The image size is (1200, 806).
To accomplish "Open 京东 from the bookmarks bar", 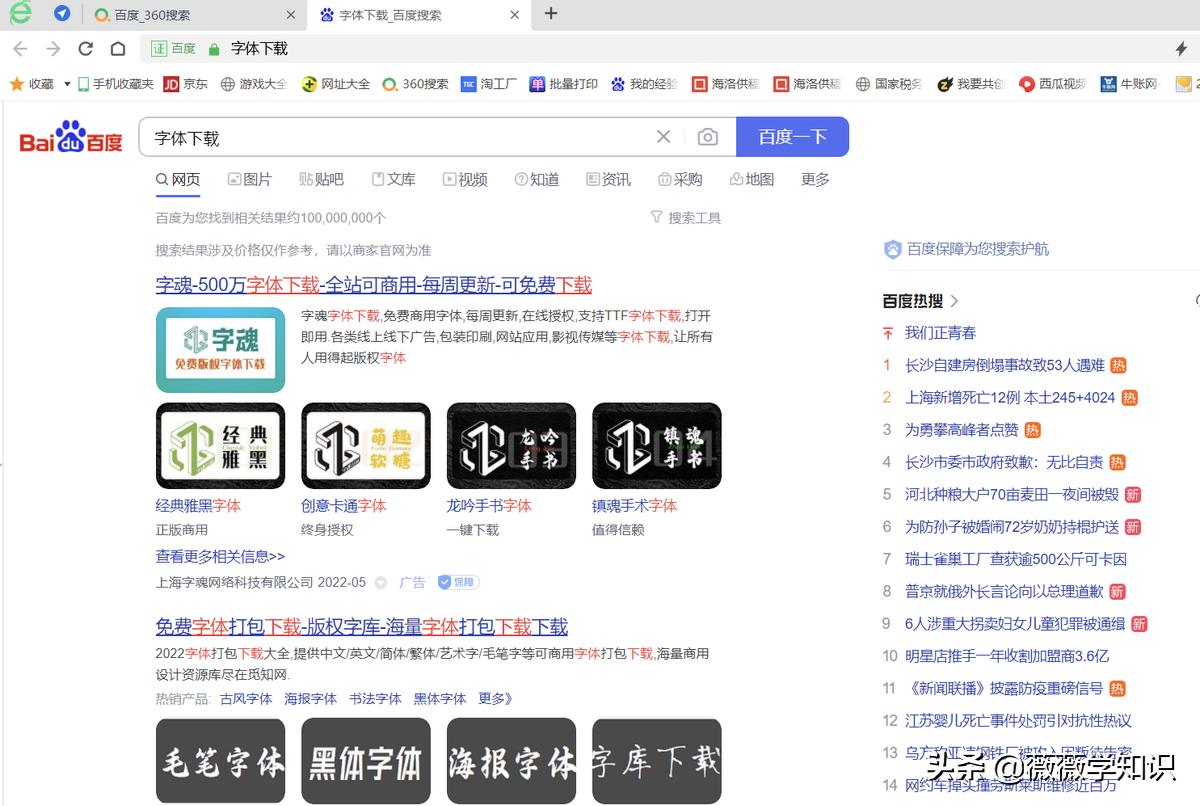I will tap(185, 84).
